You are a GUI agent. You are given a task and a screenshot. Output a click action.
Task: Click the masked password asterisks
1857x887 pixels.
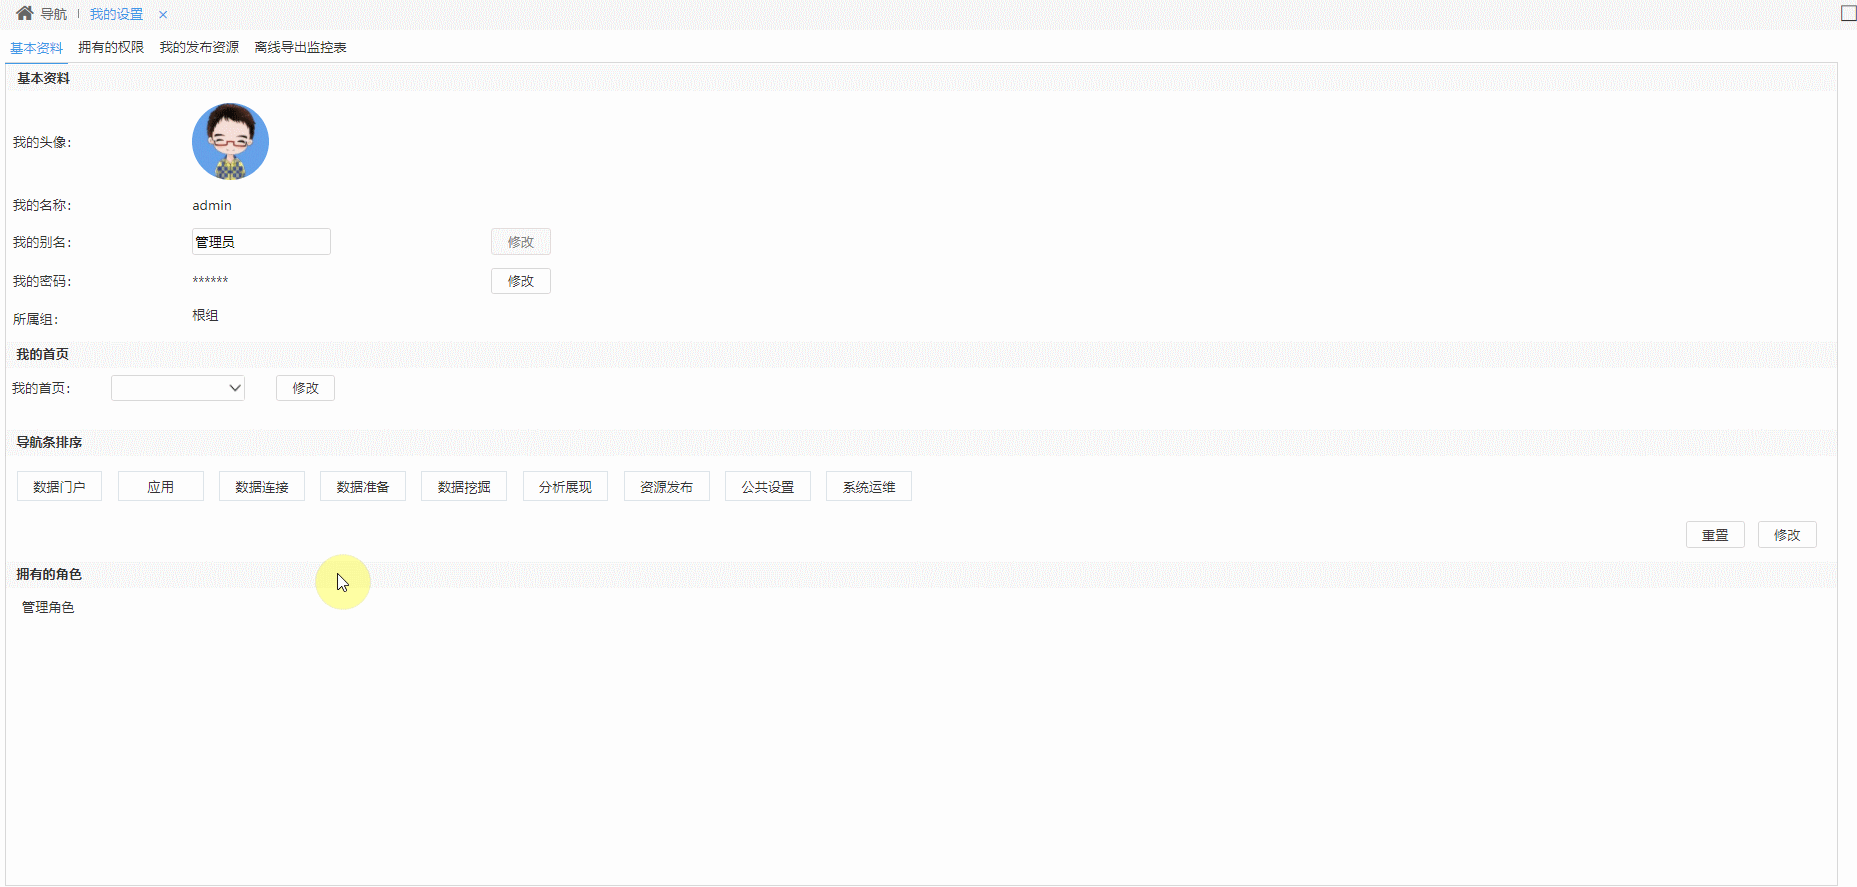tap(210, 281)
